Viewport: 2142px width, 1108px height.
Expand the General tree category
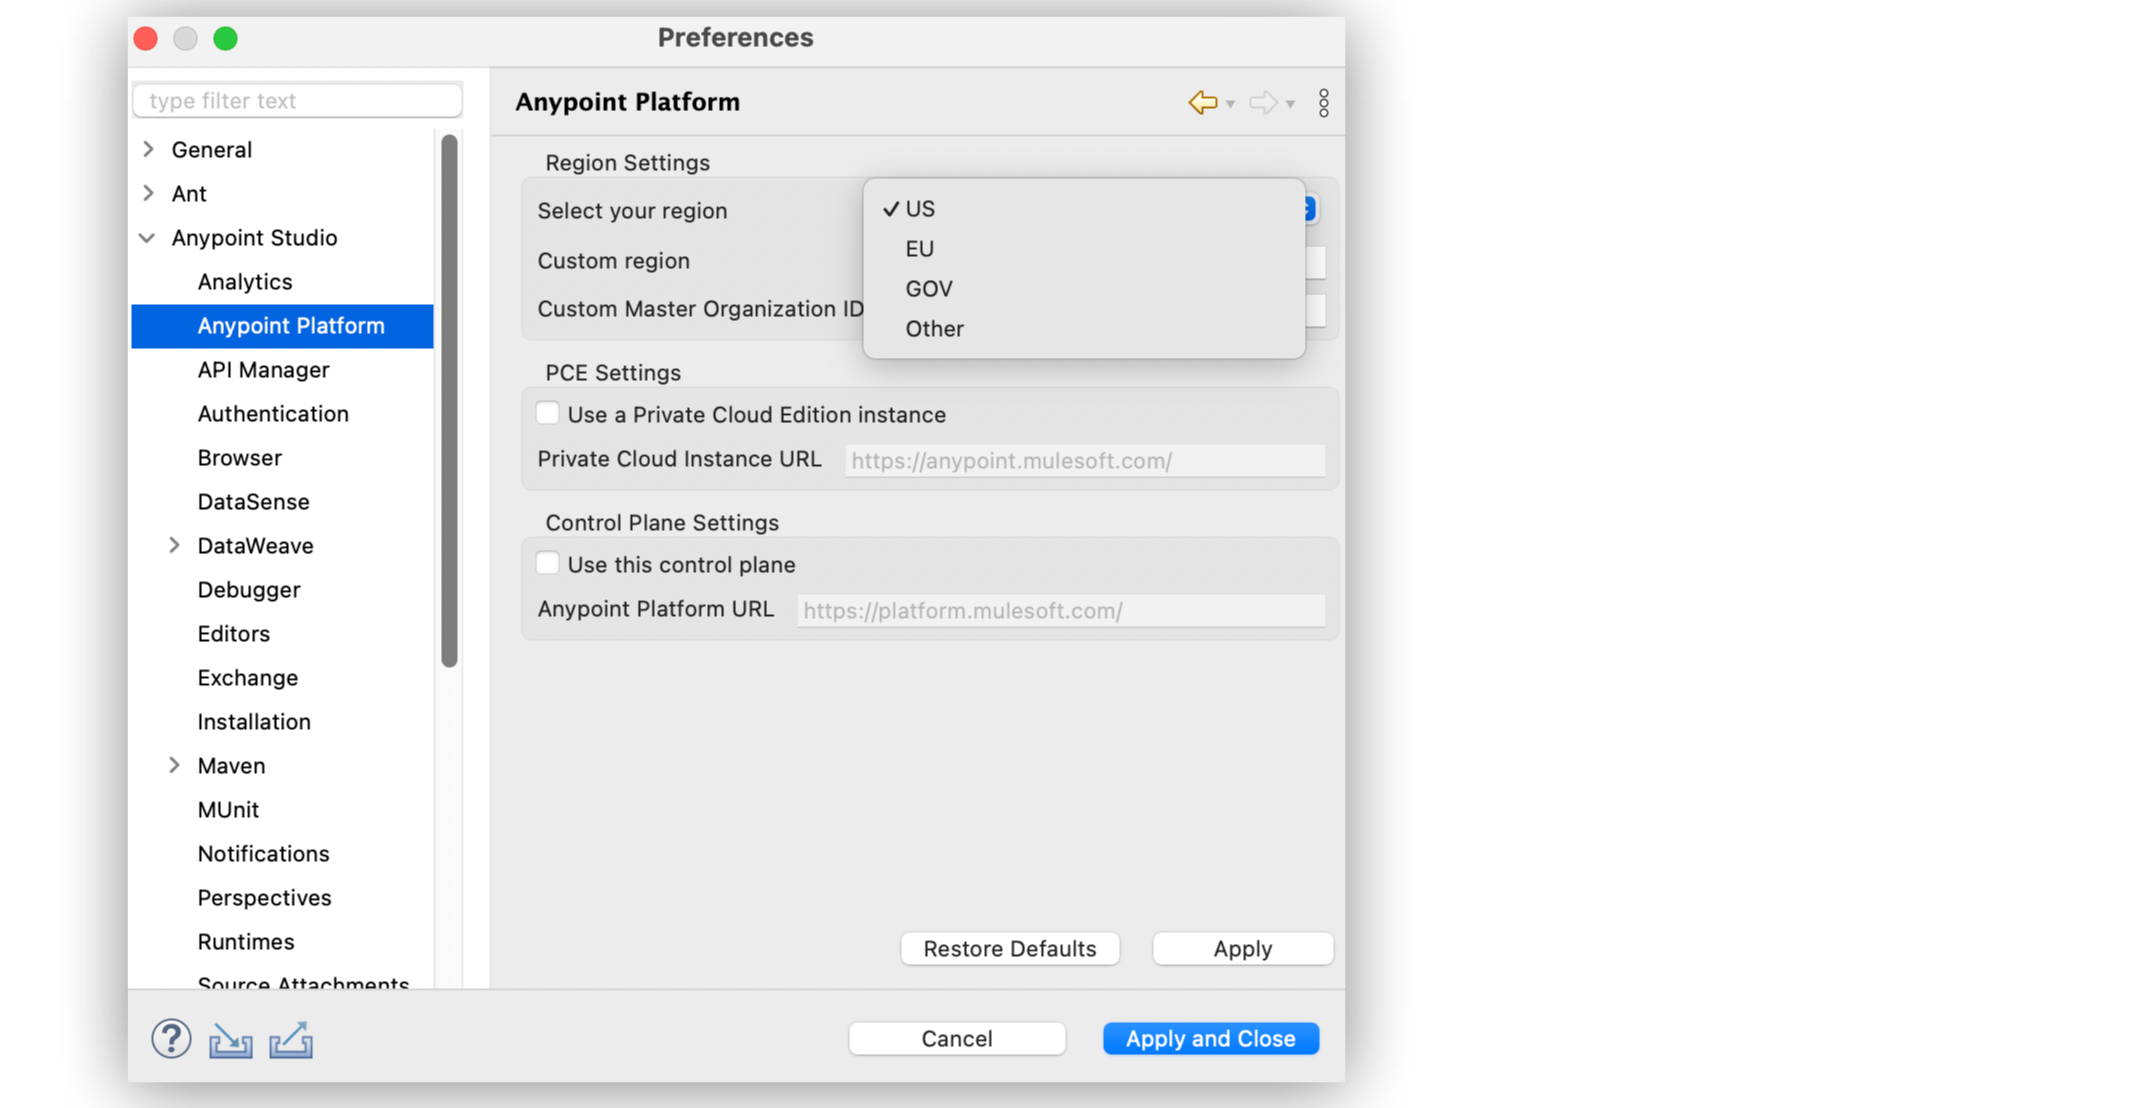[x=148, y=149]
